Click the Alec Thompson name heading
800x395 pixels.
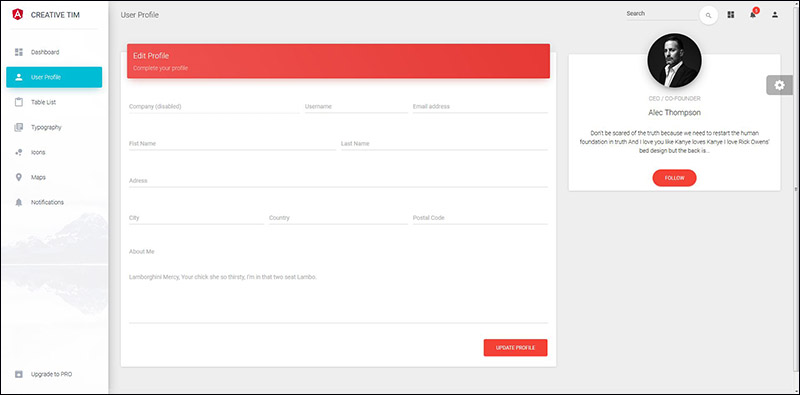[x=674, y=113]
